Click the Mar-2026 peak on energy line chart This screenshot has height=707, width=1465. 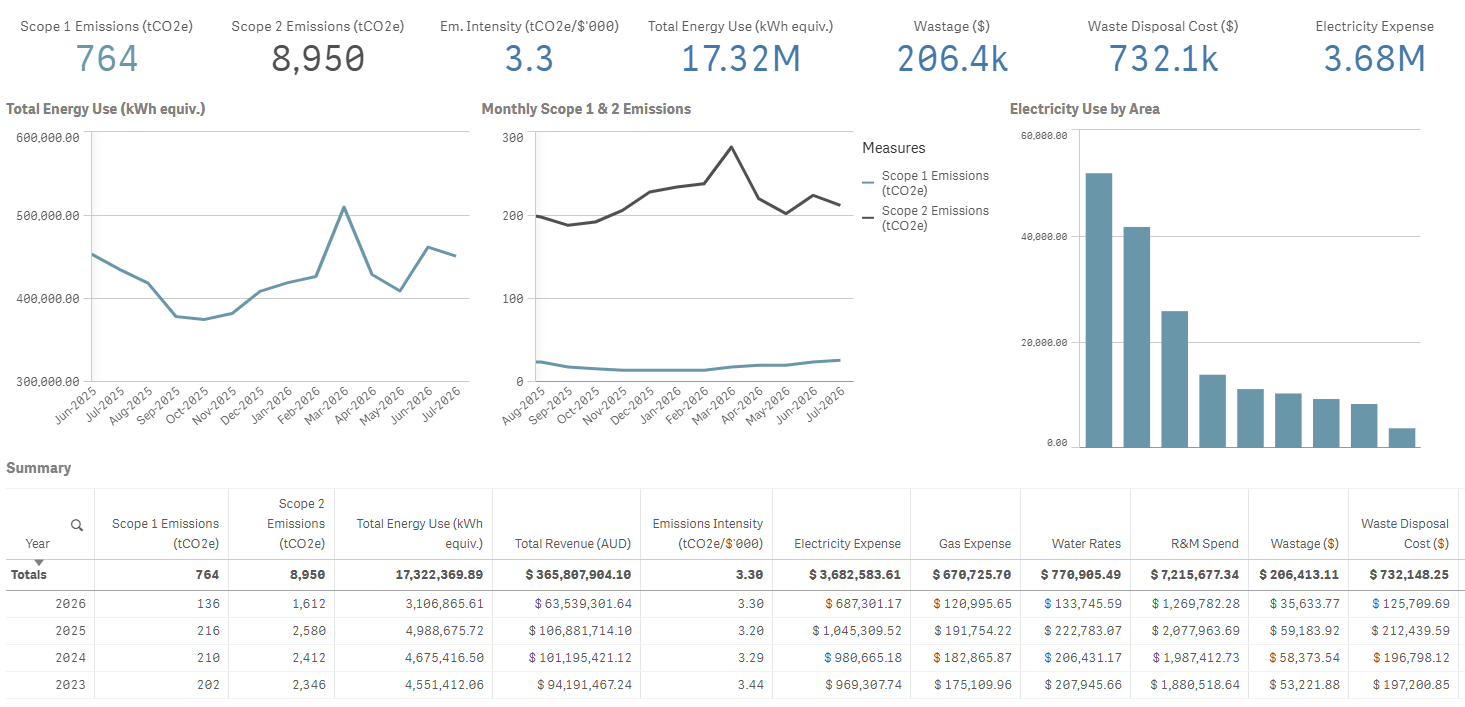344,207
